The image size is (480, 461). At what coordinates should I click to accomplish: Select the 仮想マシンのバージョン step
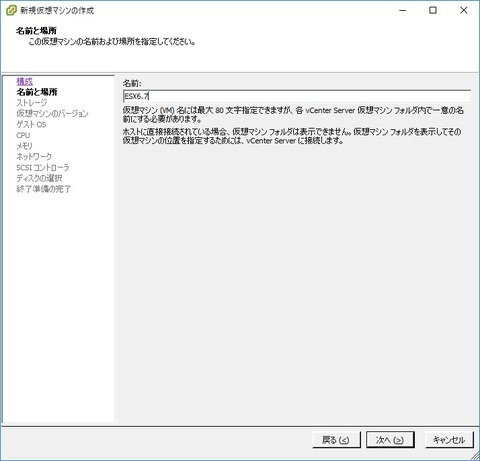[52, 114]
